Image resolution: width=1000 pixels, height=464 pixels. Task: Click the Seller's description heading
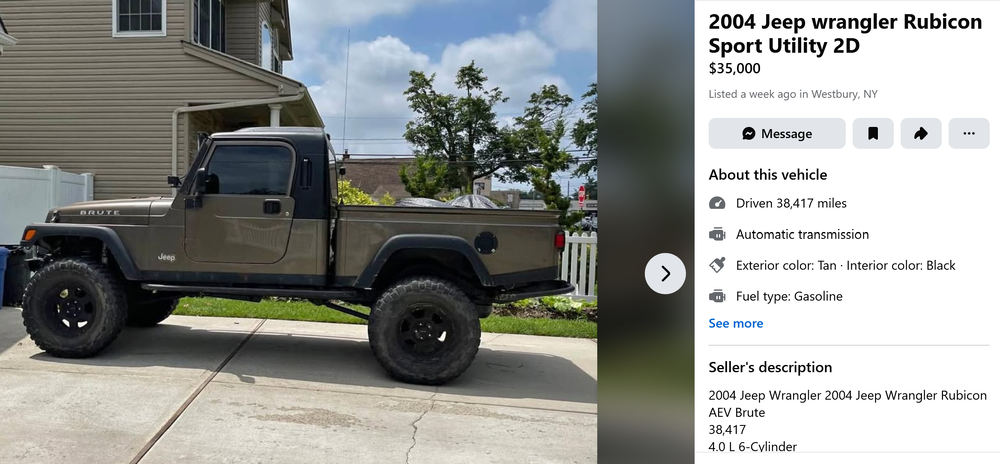770,367
